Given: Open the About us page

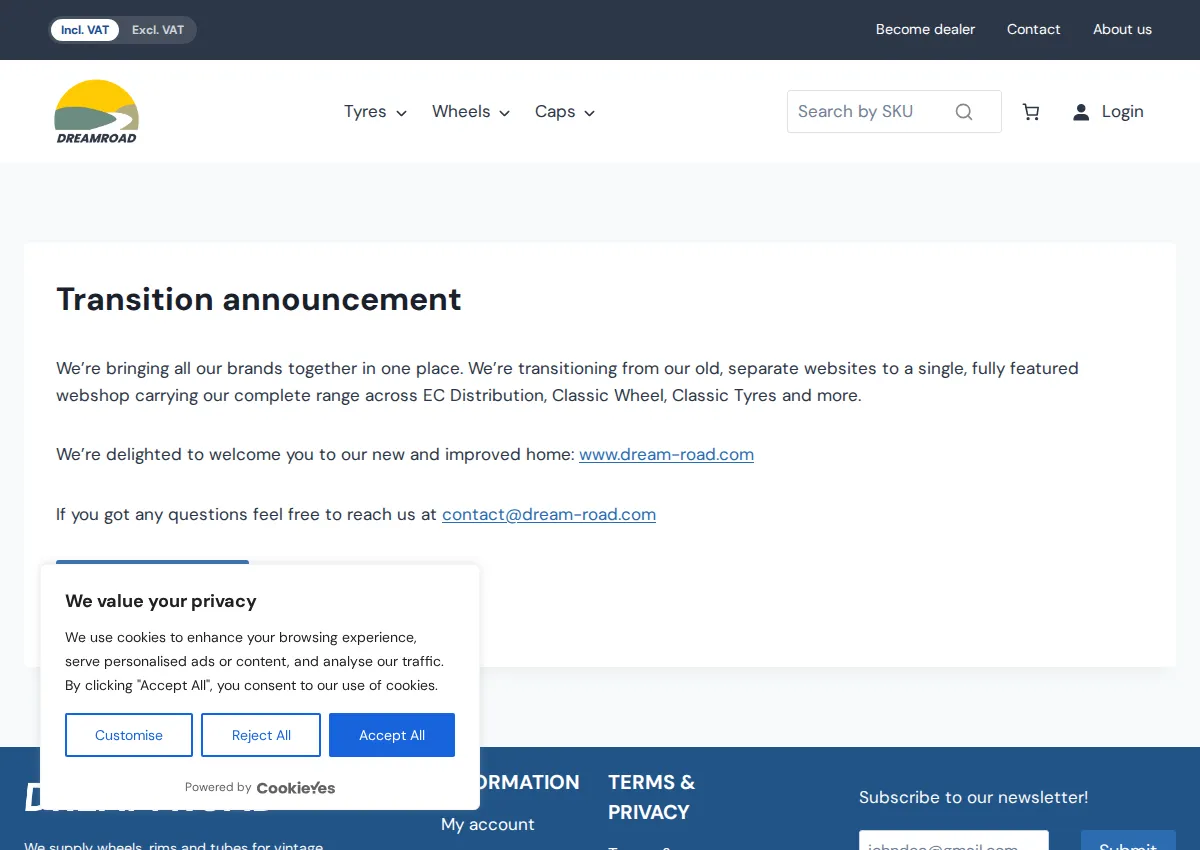Looking at the screenshot, I should coord(1122,30).
